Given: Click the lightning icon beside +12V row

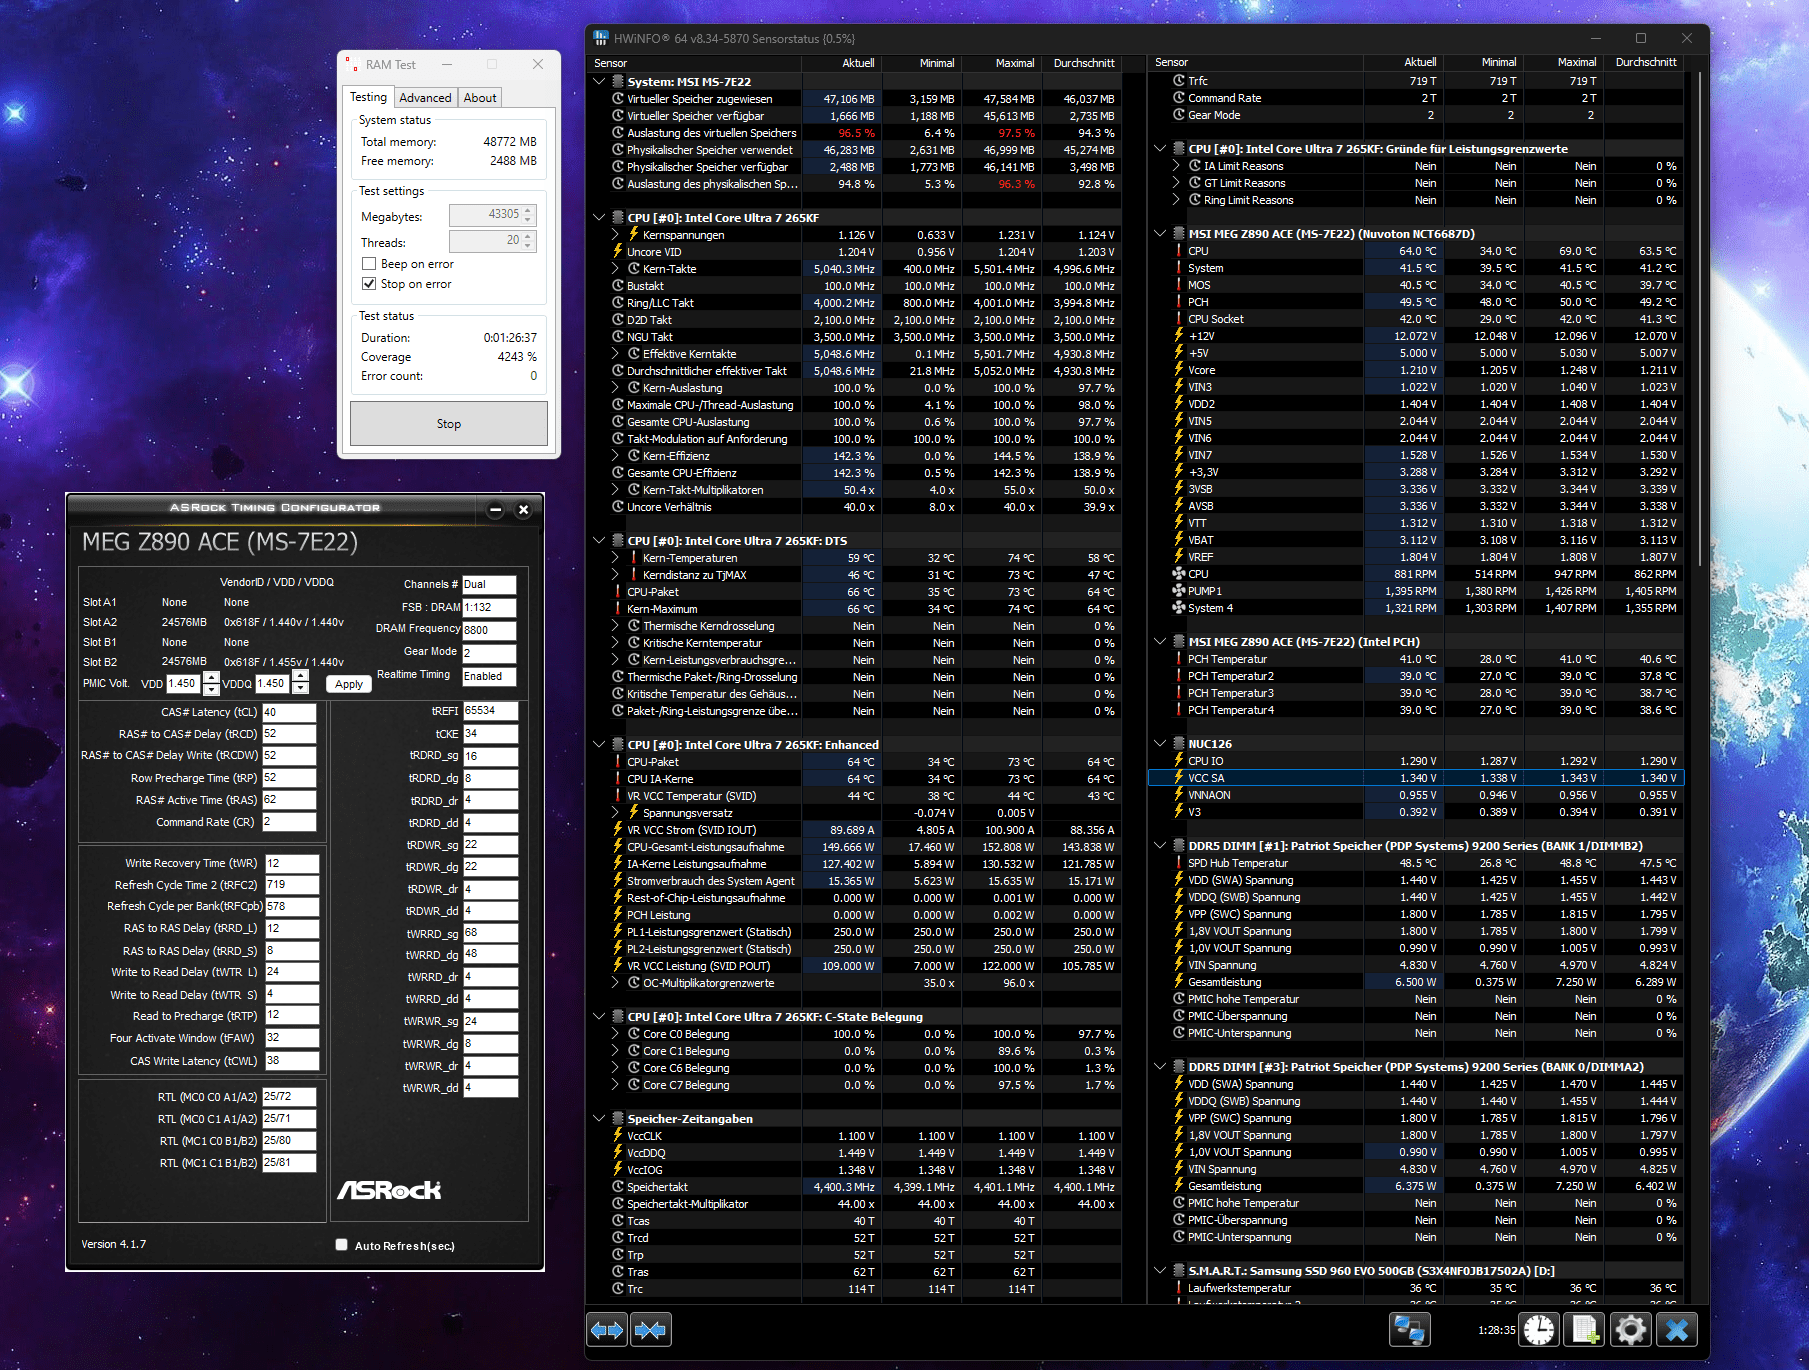Looking at the screenshot, I should (1178, 336).
